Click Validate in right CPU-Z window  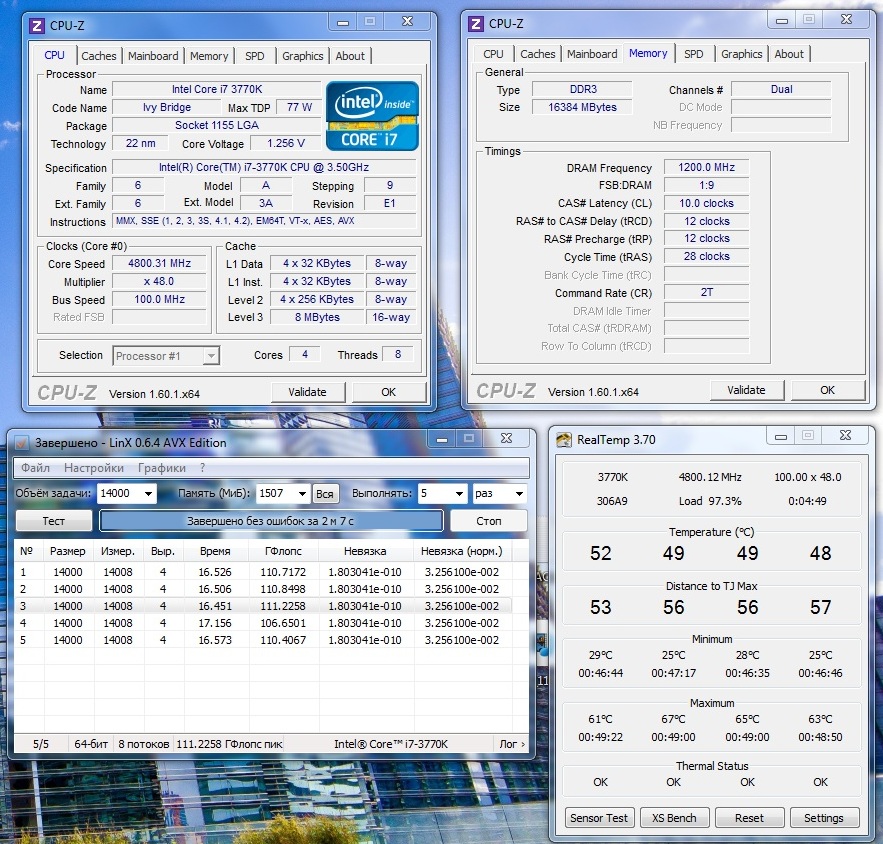pyautogui.click(x=746, y=390)
